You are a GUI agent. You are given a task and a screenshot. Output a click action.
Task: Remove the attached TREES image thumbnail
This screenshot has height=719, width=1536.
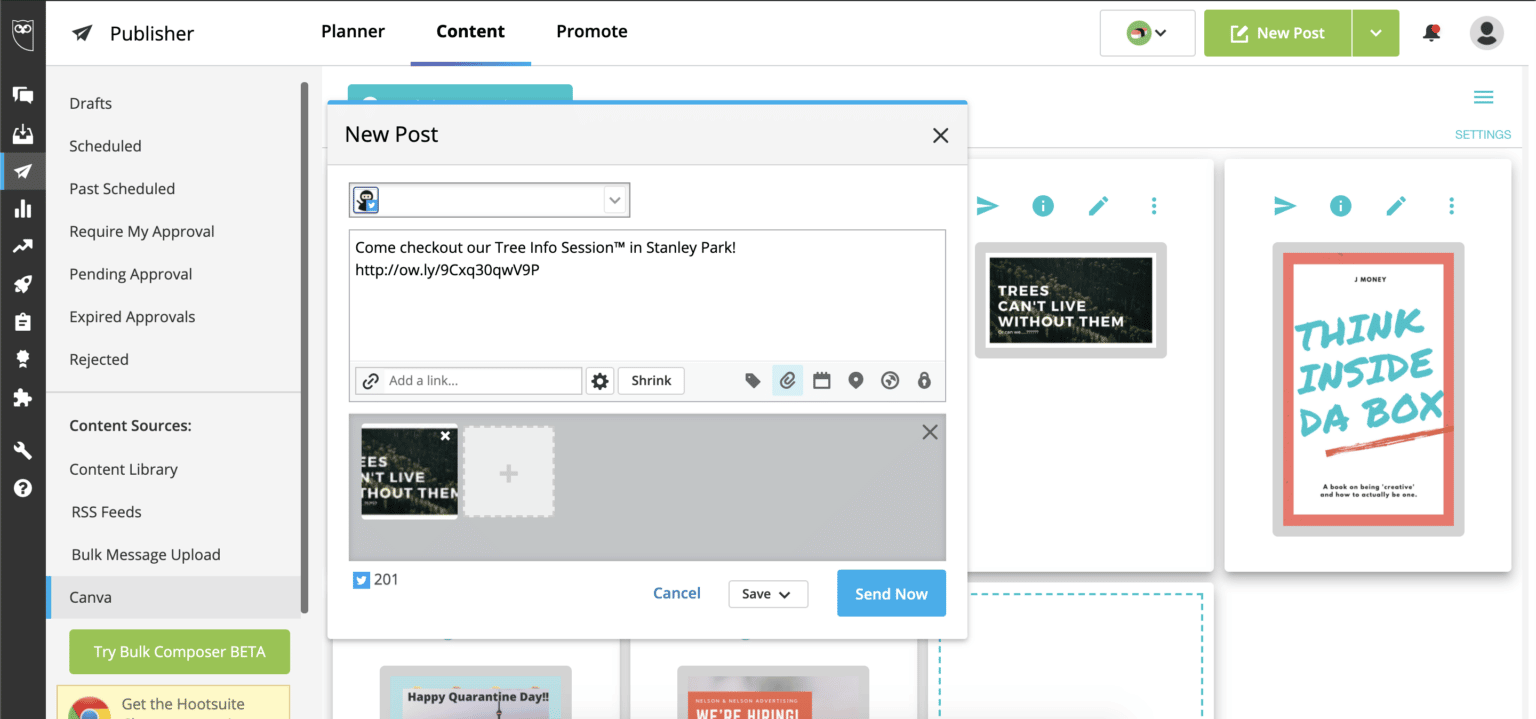pyautogui.click(x=444, y=435)
